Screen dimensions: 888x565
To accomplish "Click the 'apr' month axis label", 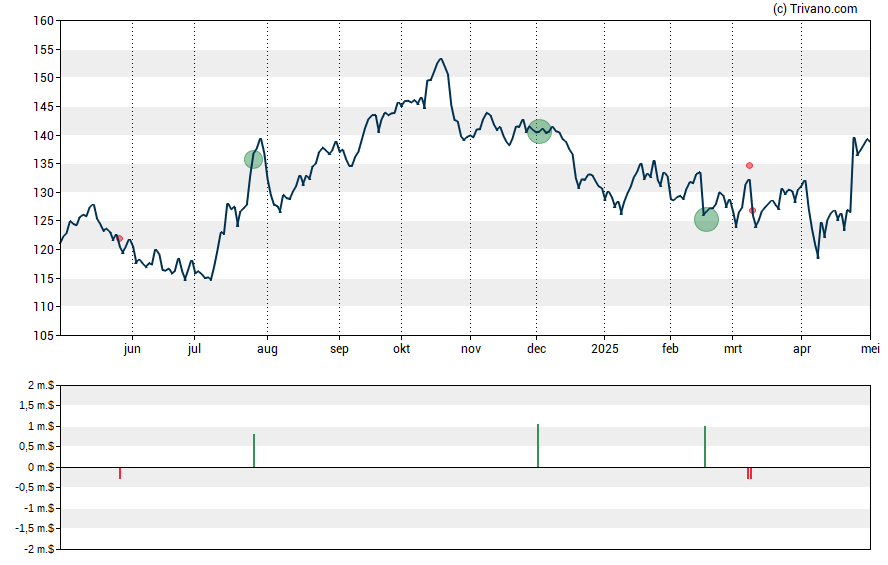I will pos(802,349).
